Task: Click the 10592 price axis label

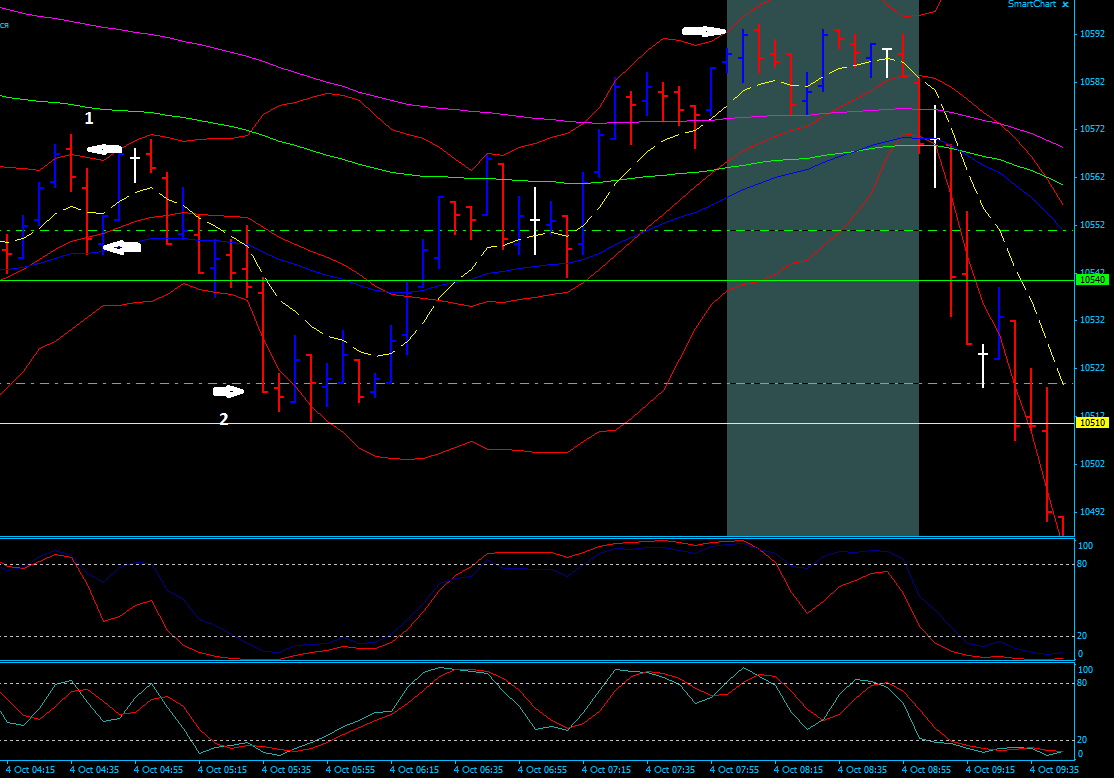Action: [x=1092, y=33]
